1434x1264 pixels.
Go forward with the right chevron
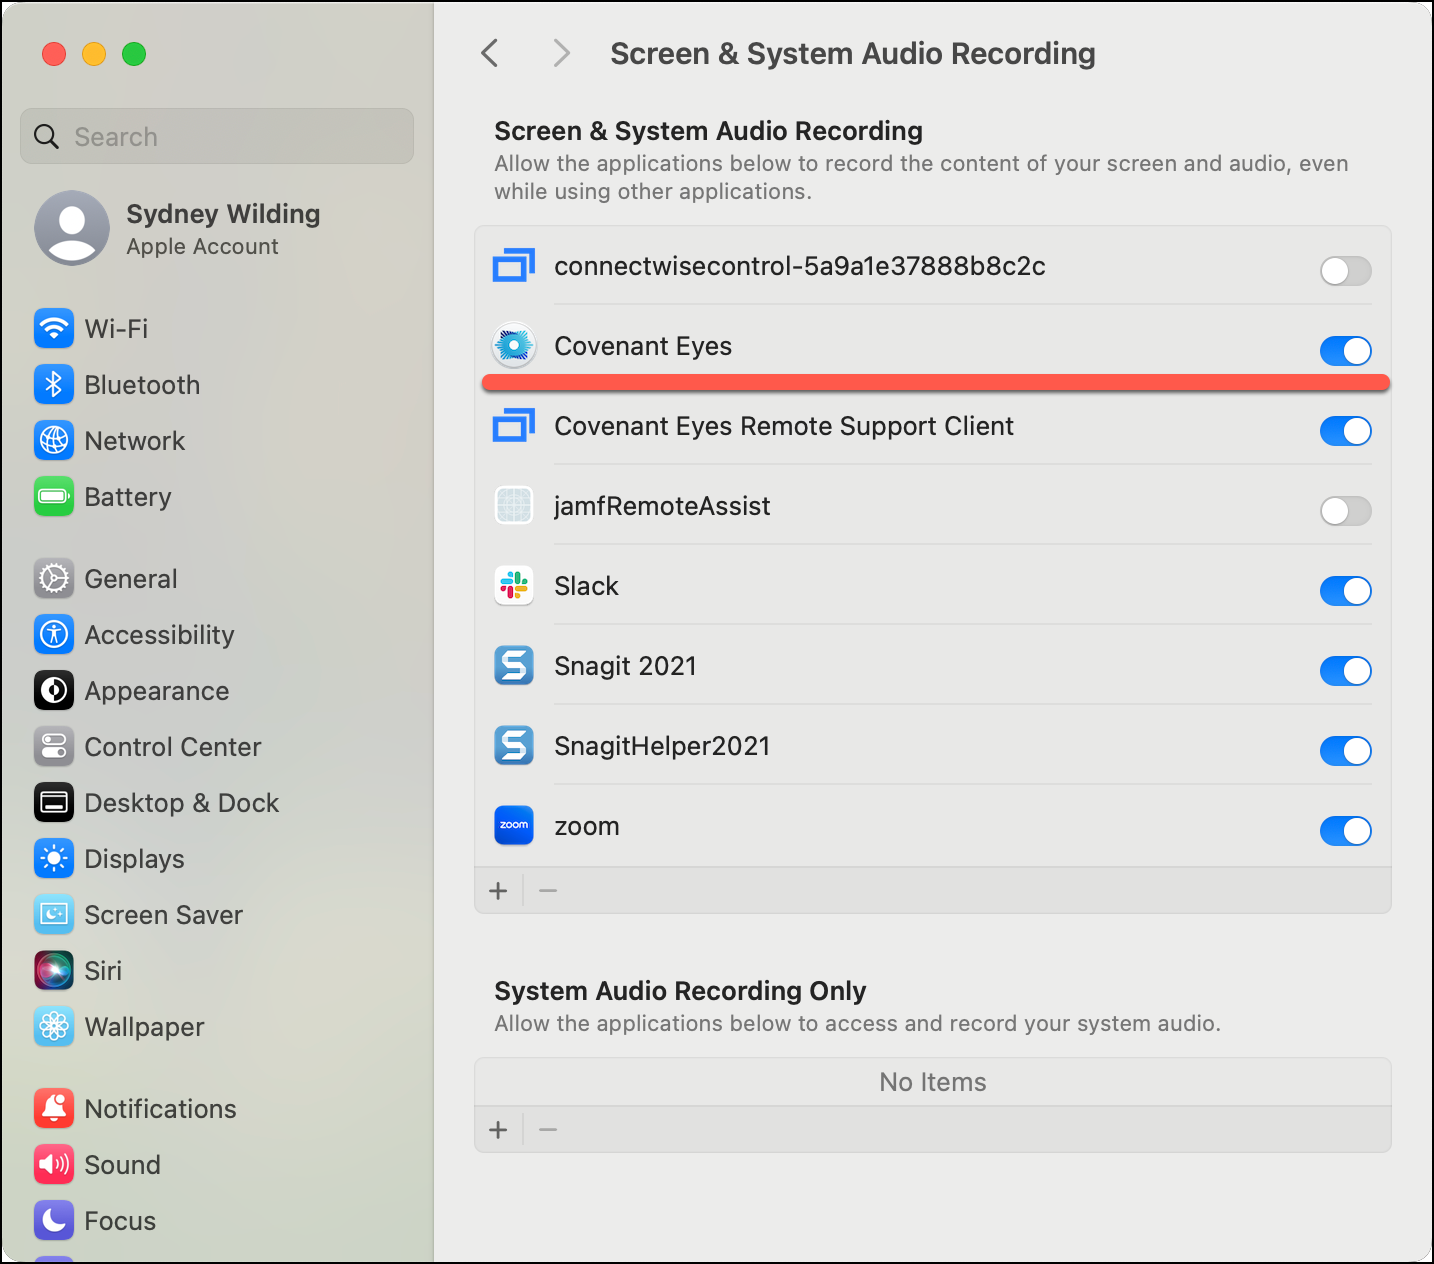tap(562, 53)
